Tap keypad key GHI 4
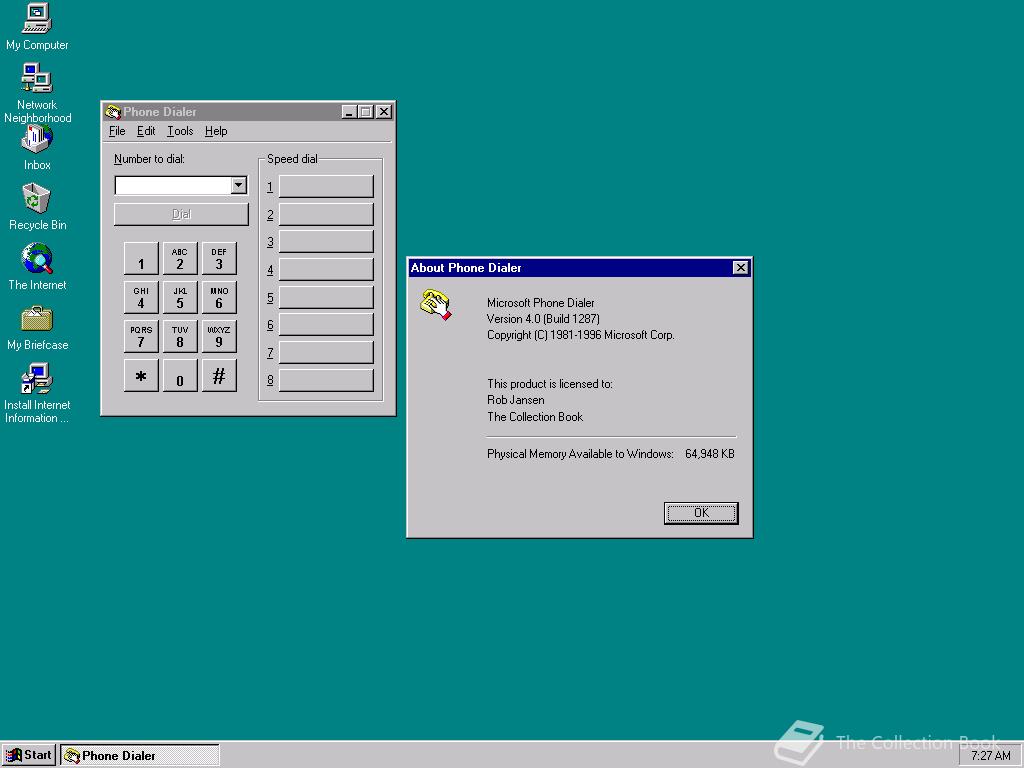Viewport: 1024px width, 768px height. coord(141,298)
